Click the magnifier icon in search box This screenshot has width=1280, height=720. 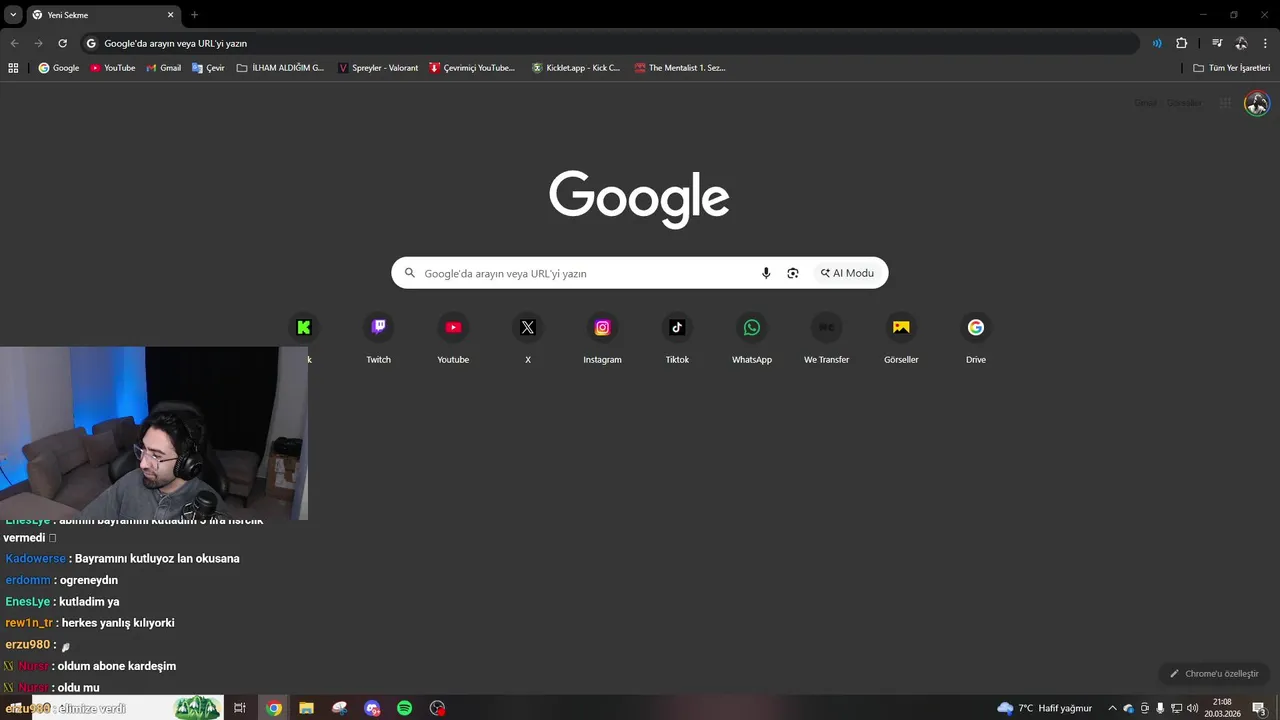409,273
